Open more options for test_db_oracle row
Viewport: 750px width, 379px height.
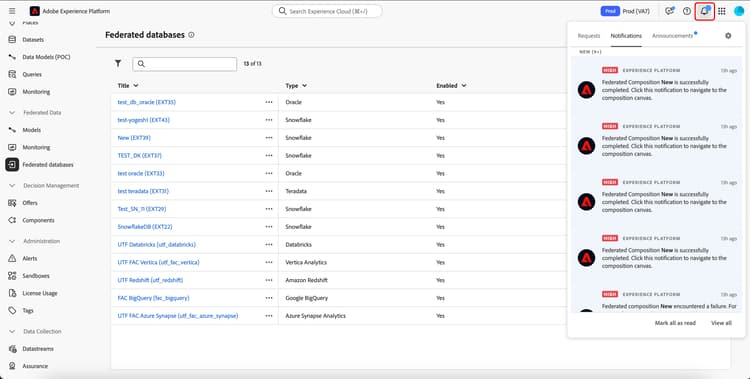[x=269, y=102]
